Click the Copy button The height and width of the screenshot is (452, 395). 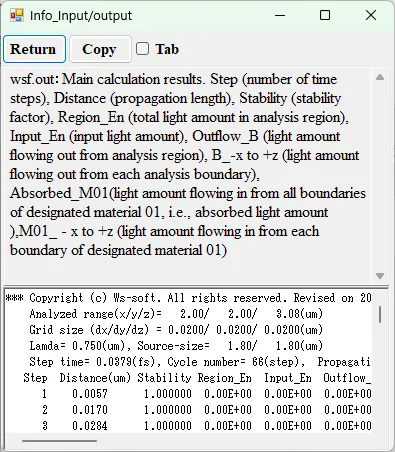pos(100,49)
